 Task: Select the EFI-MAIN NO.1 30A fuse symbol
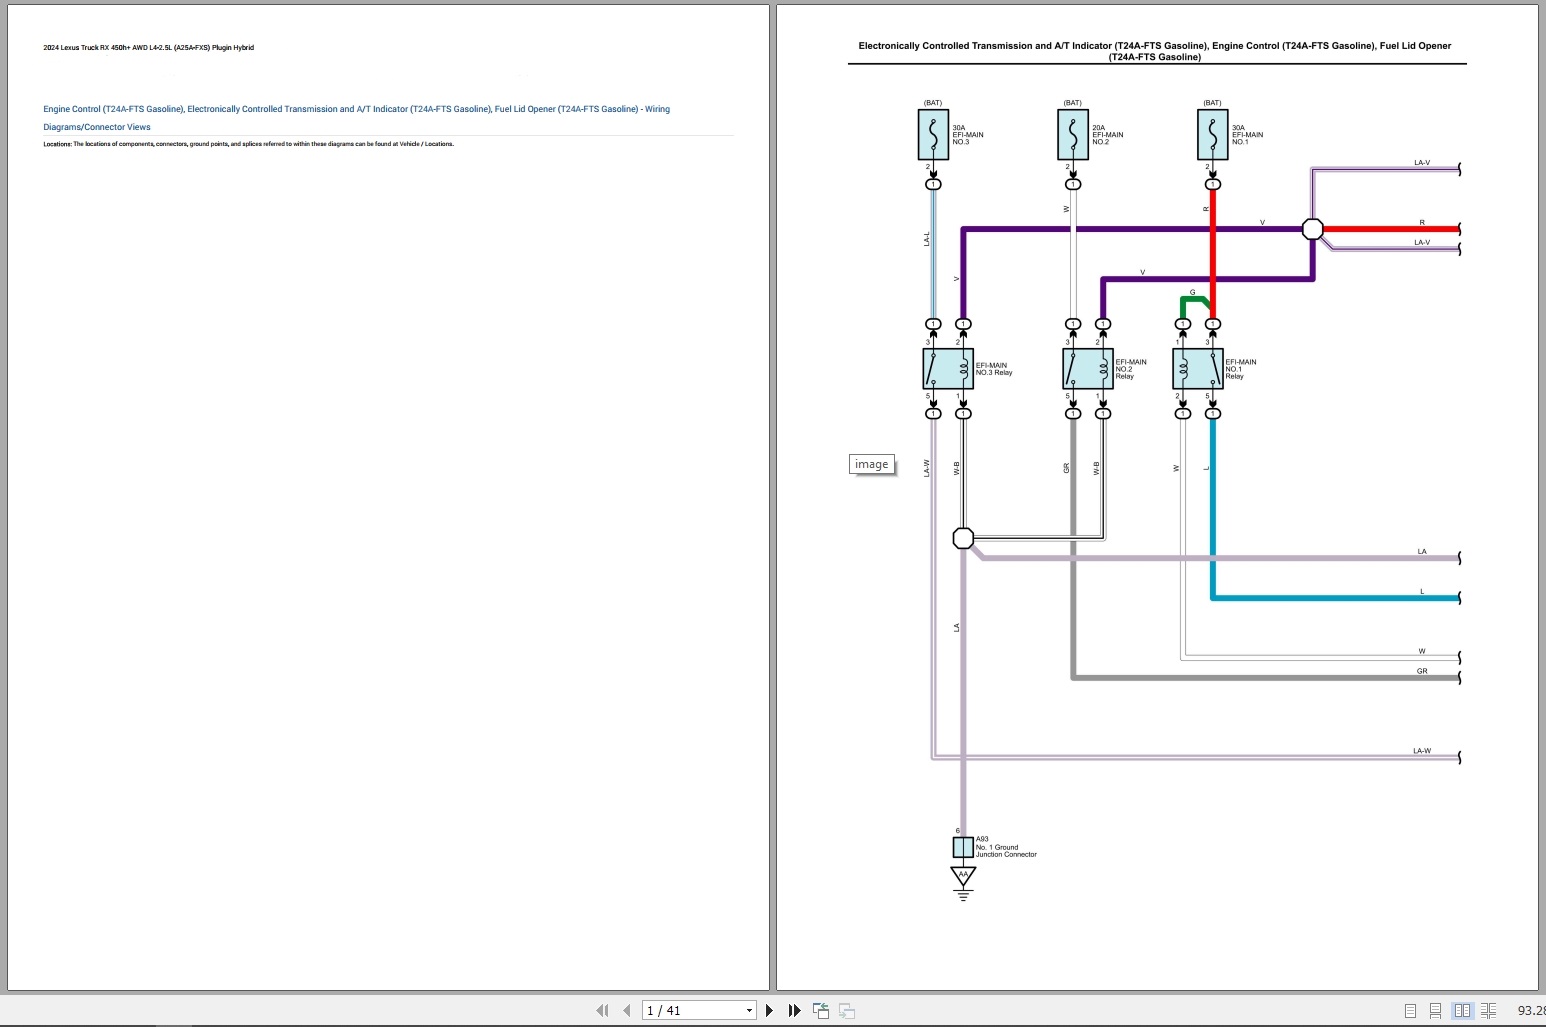pyautogui.click(x=1212, y=135)
